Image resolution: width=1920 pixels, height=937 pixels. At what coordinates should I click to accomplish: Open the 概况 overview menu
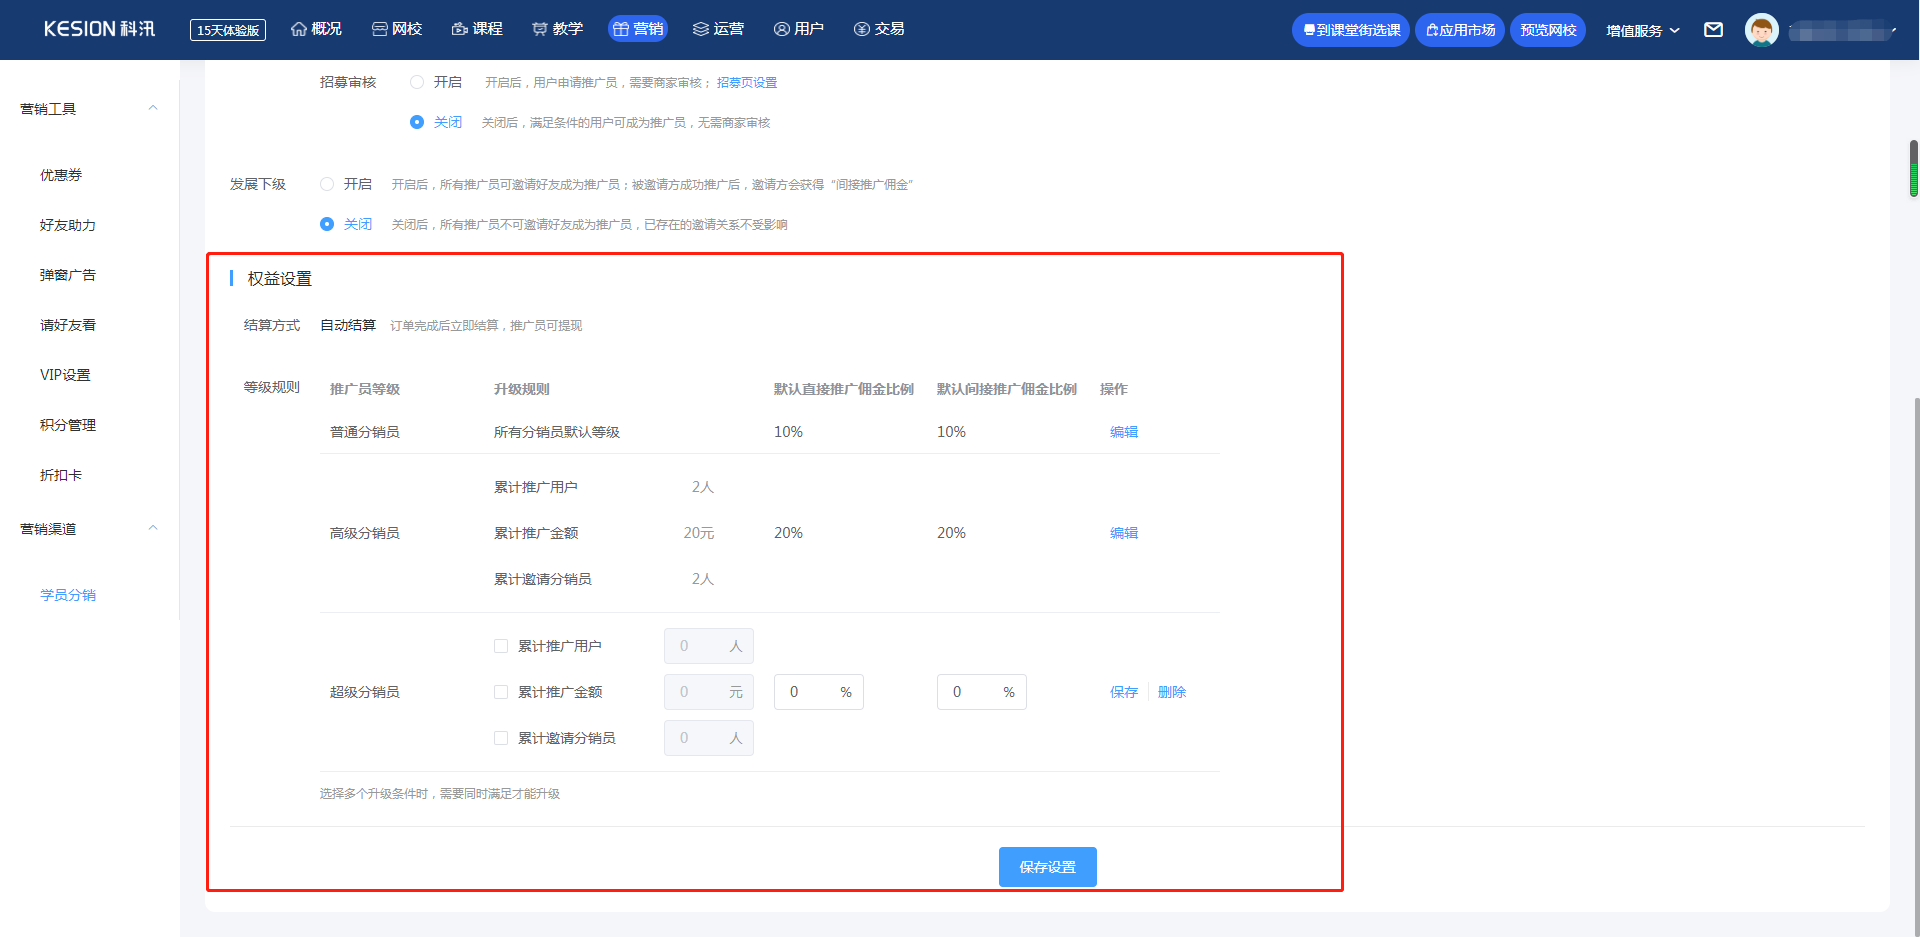click(316, 29)
